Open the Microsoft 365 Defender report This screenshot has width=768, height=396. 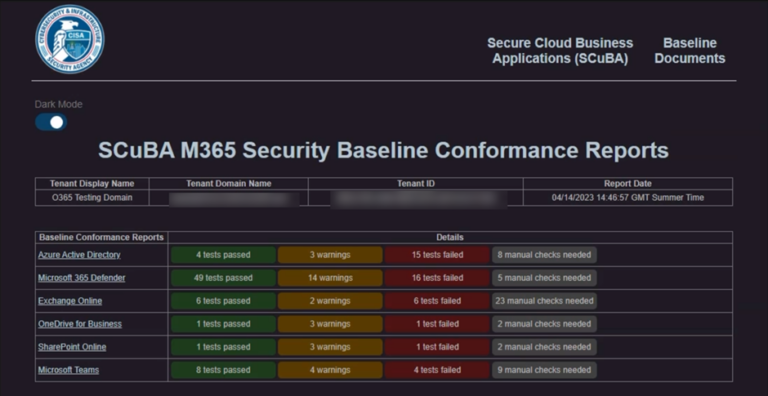coord(82,278)
